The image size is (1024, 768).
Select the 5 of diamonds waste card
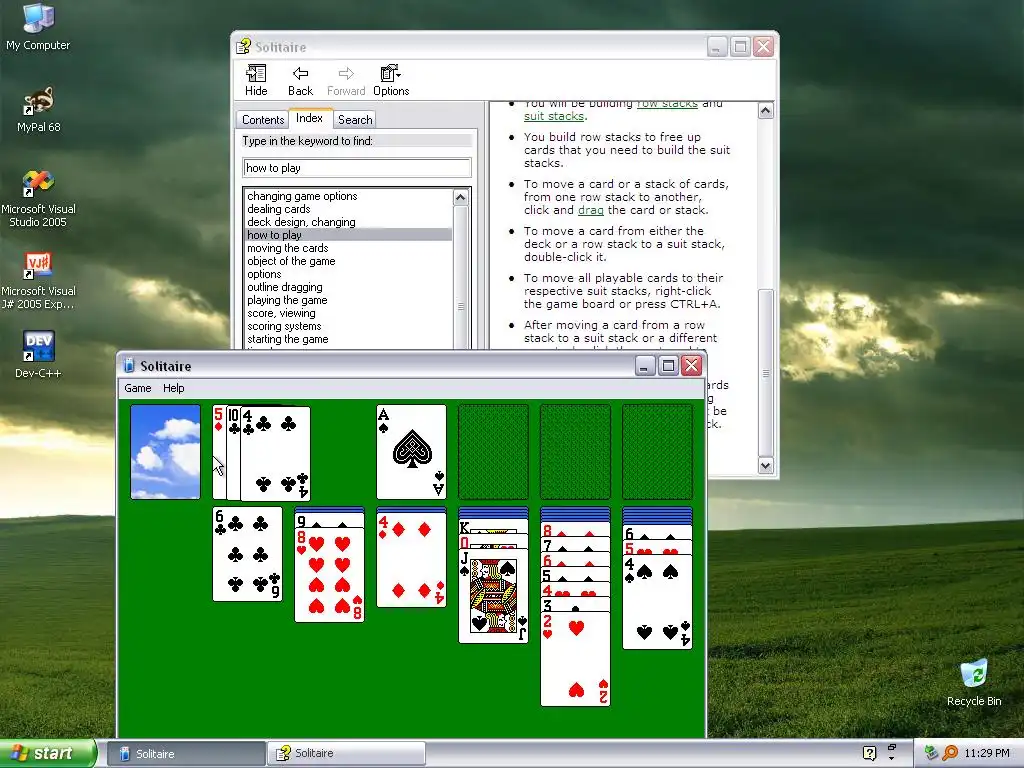point(219,452)
